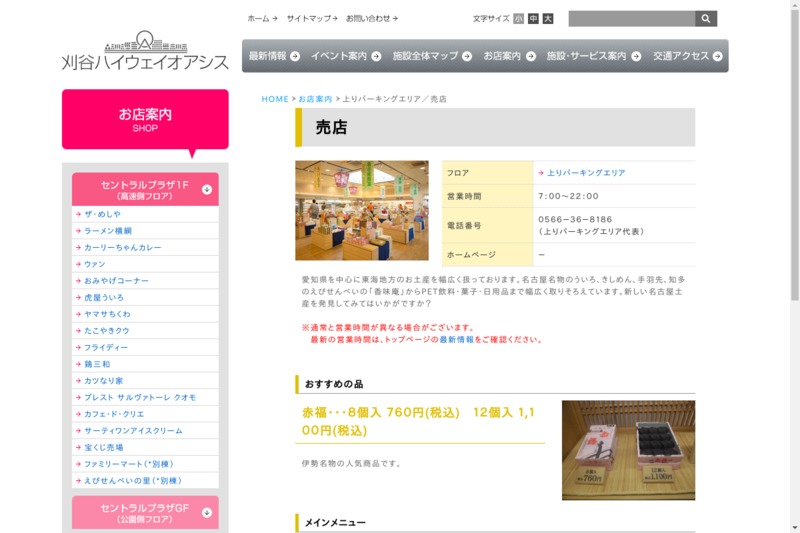
Task: Set font size to small (小)
Action: coord(518,18)
